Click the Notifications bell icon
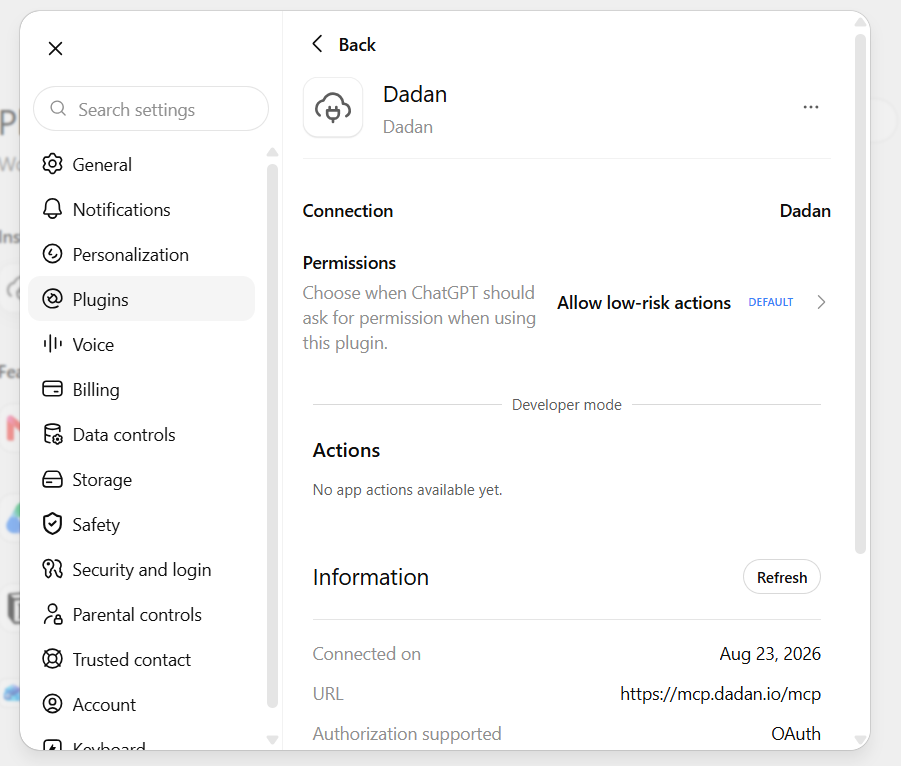Image resolution: width=901 pixels, height=766 pixels. pyautogui.click(x=52, y=209)
